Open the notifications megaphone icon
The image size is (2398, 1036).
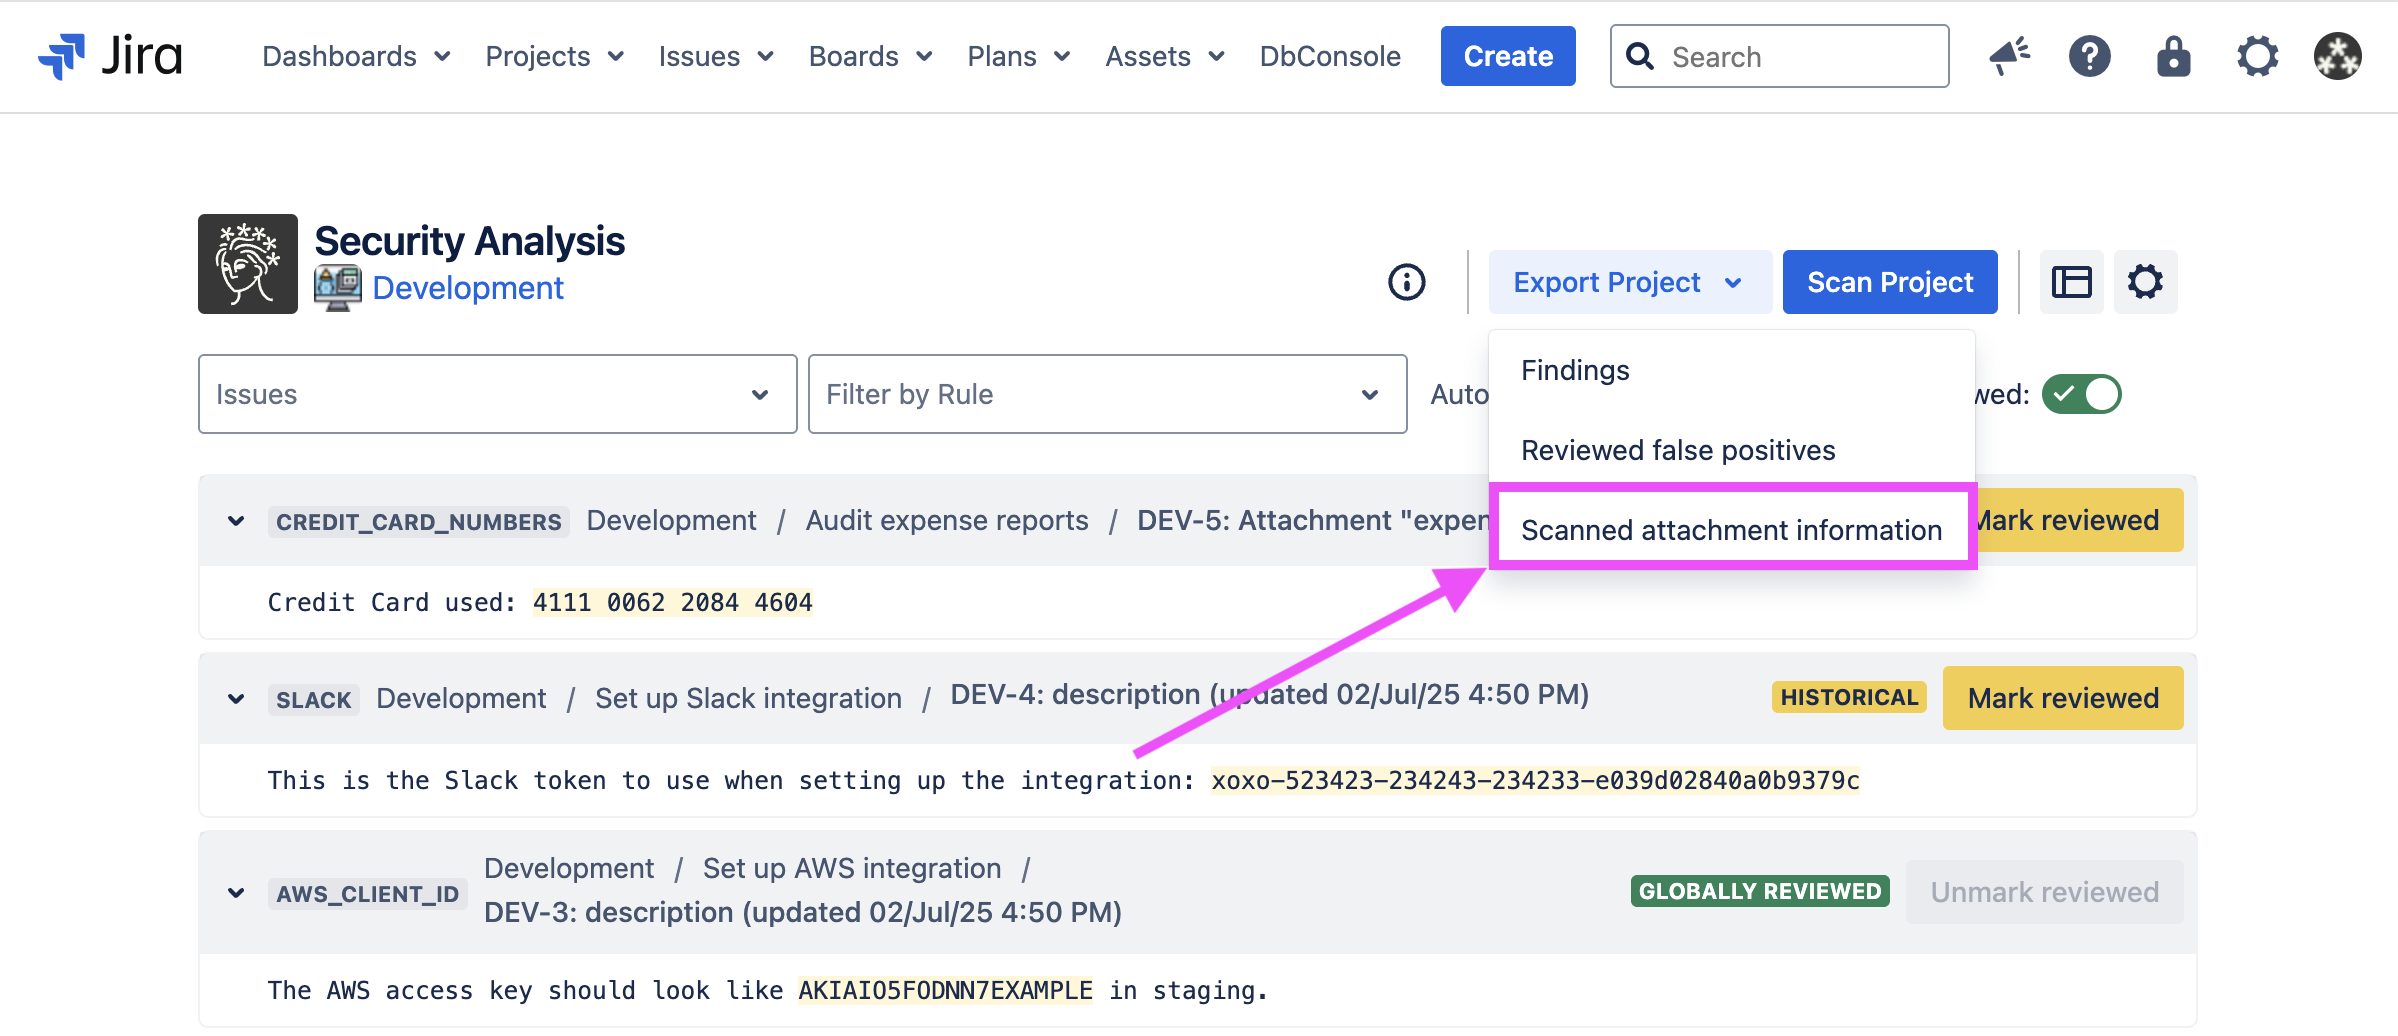pyautogui.click(x=2008, y=56)
